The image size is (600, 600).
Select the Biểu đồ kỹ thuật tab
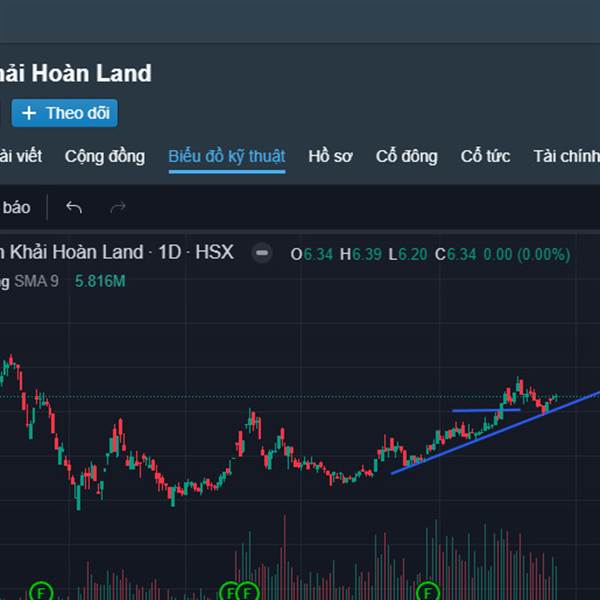[227, 156]
